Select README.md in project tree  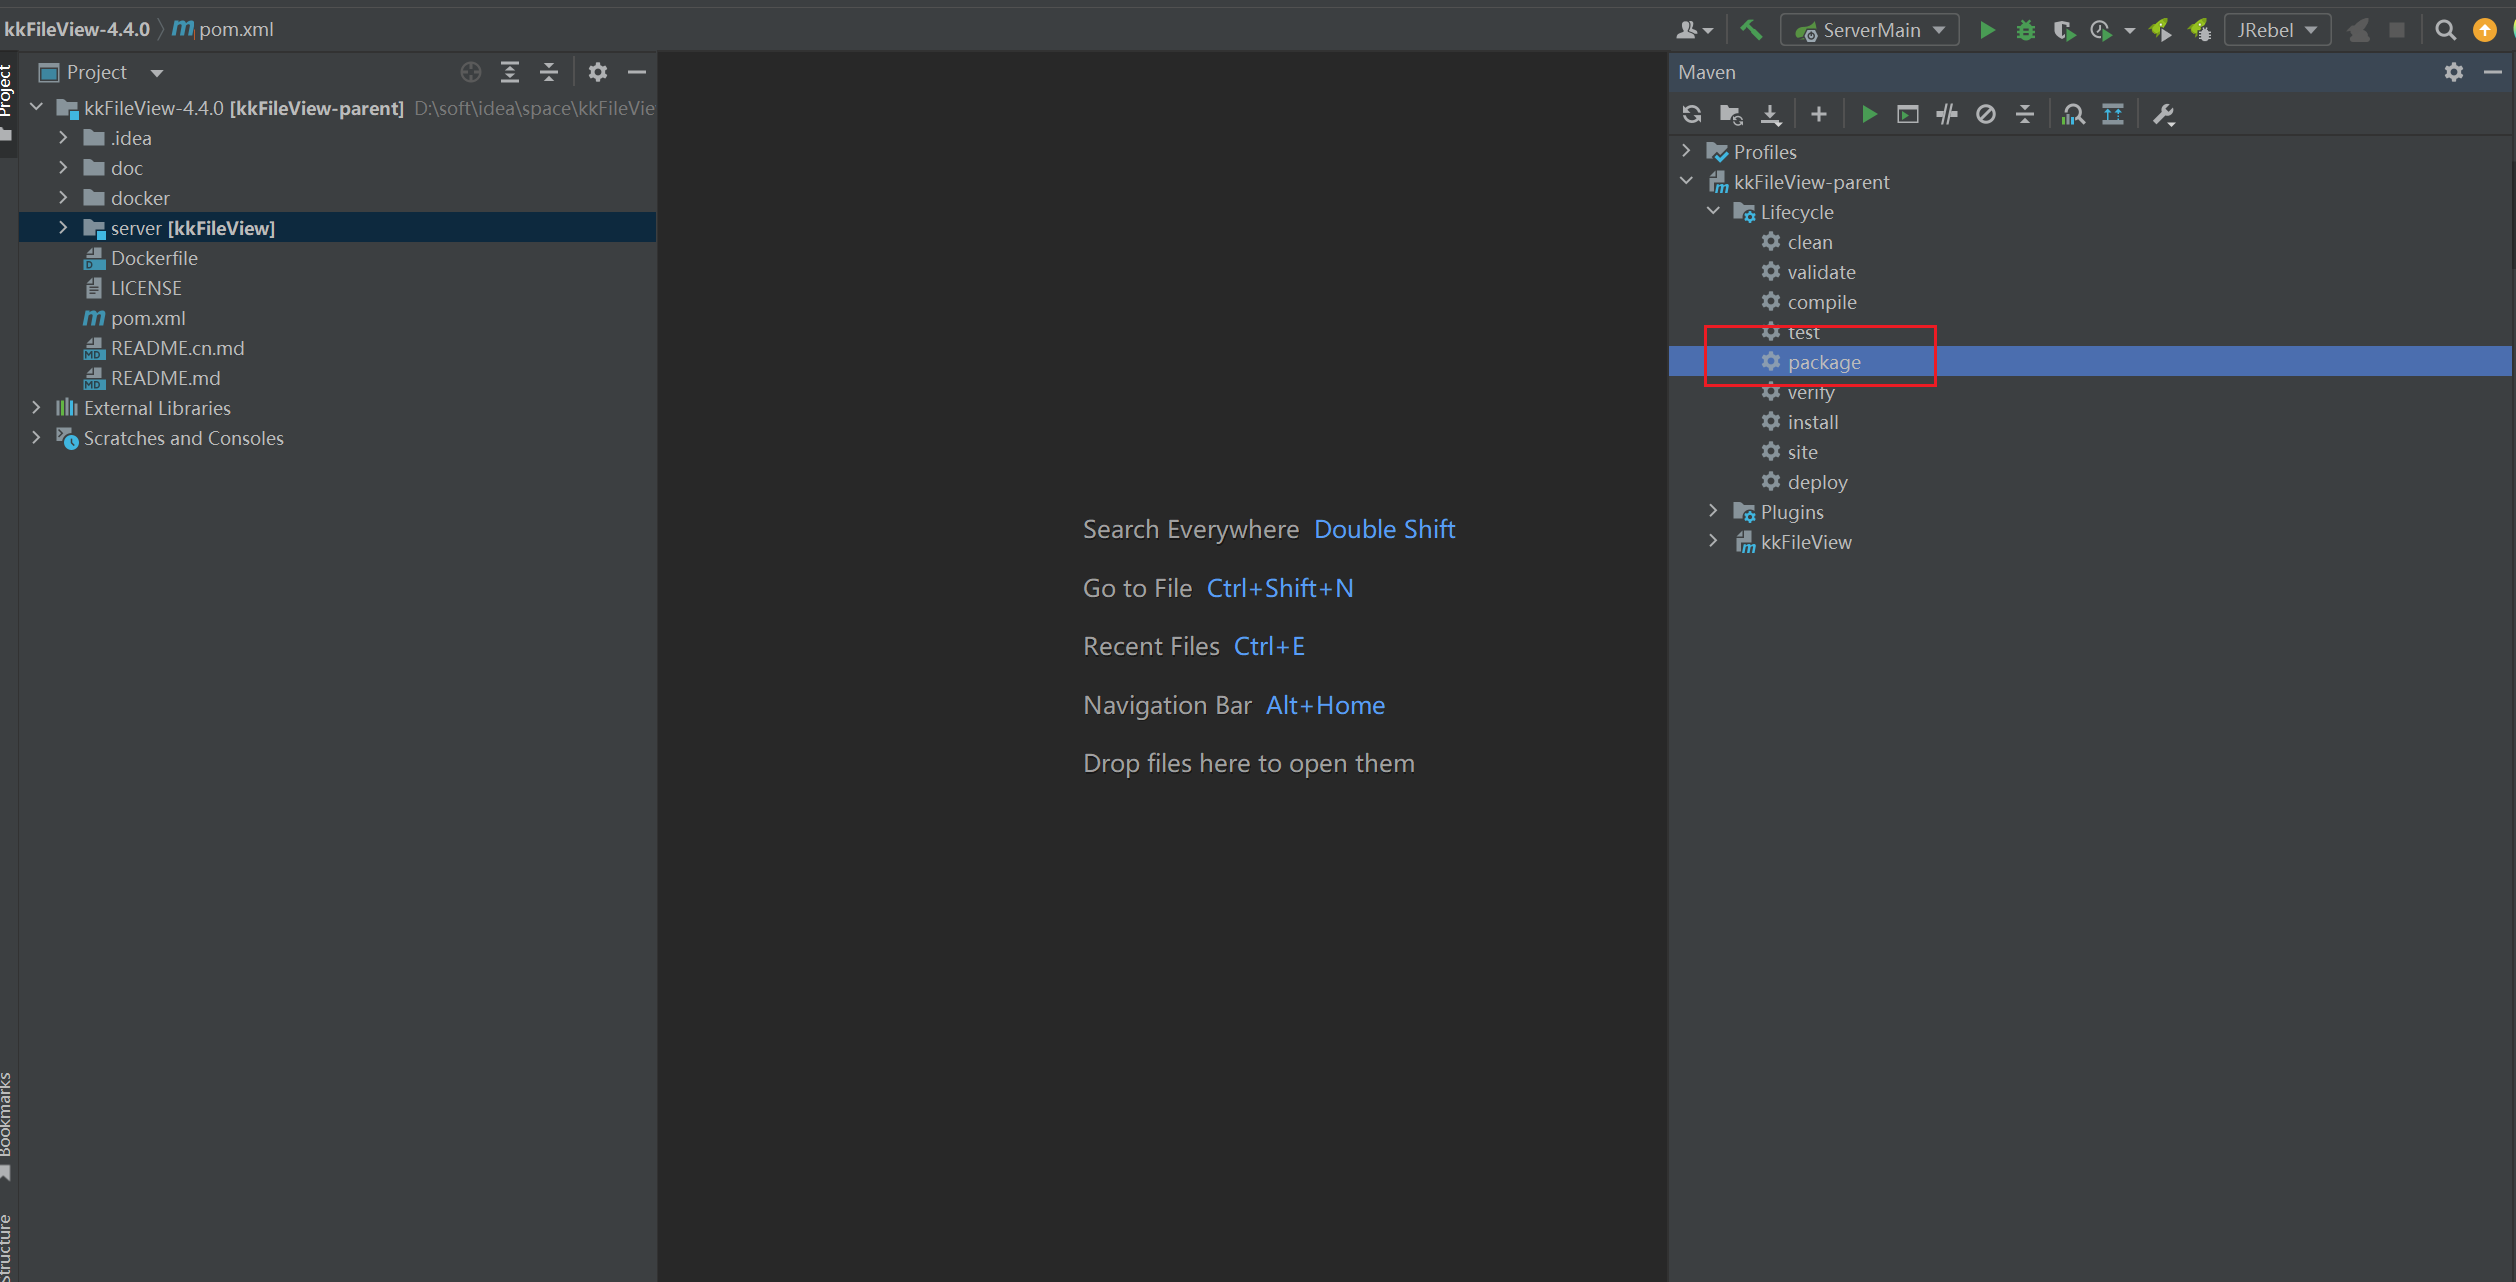(166, 378)
